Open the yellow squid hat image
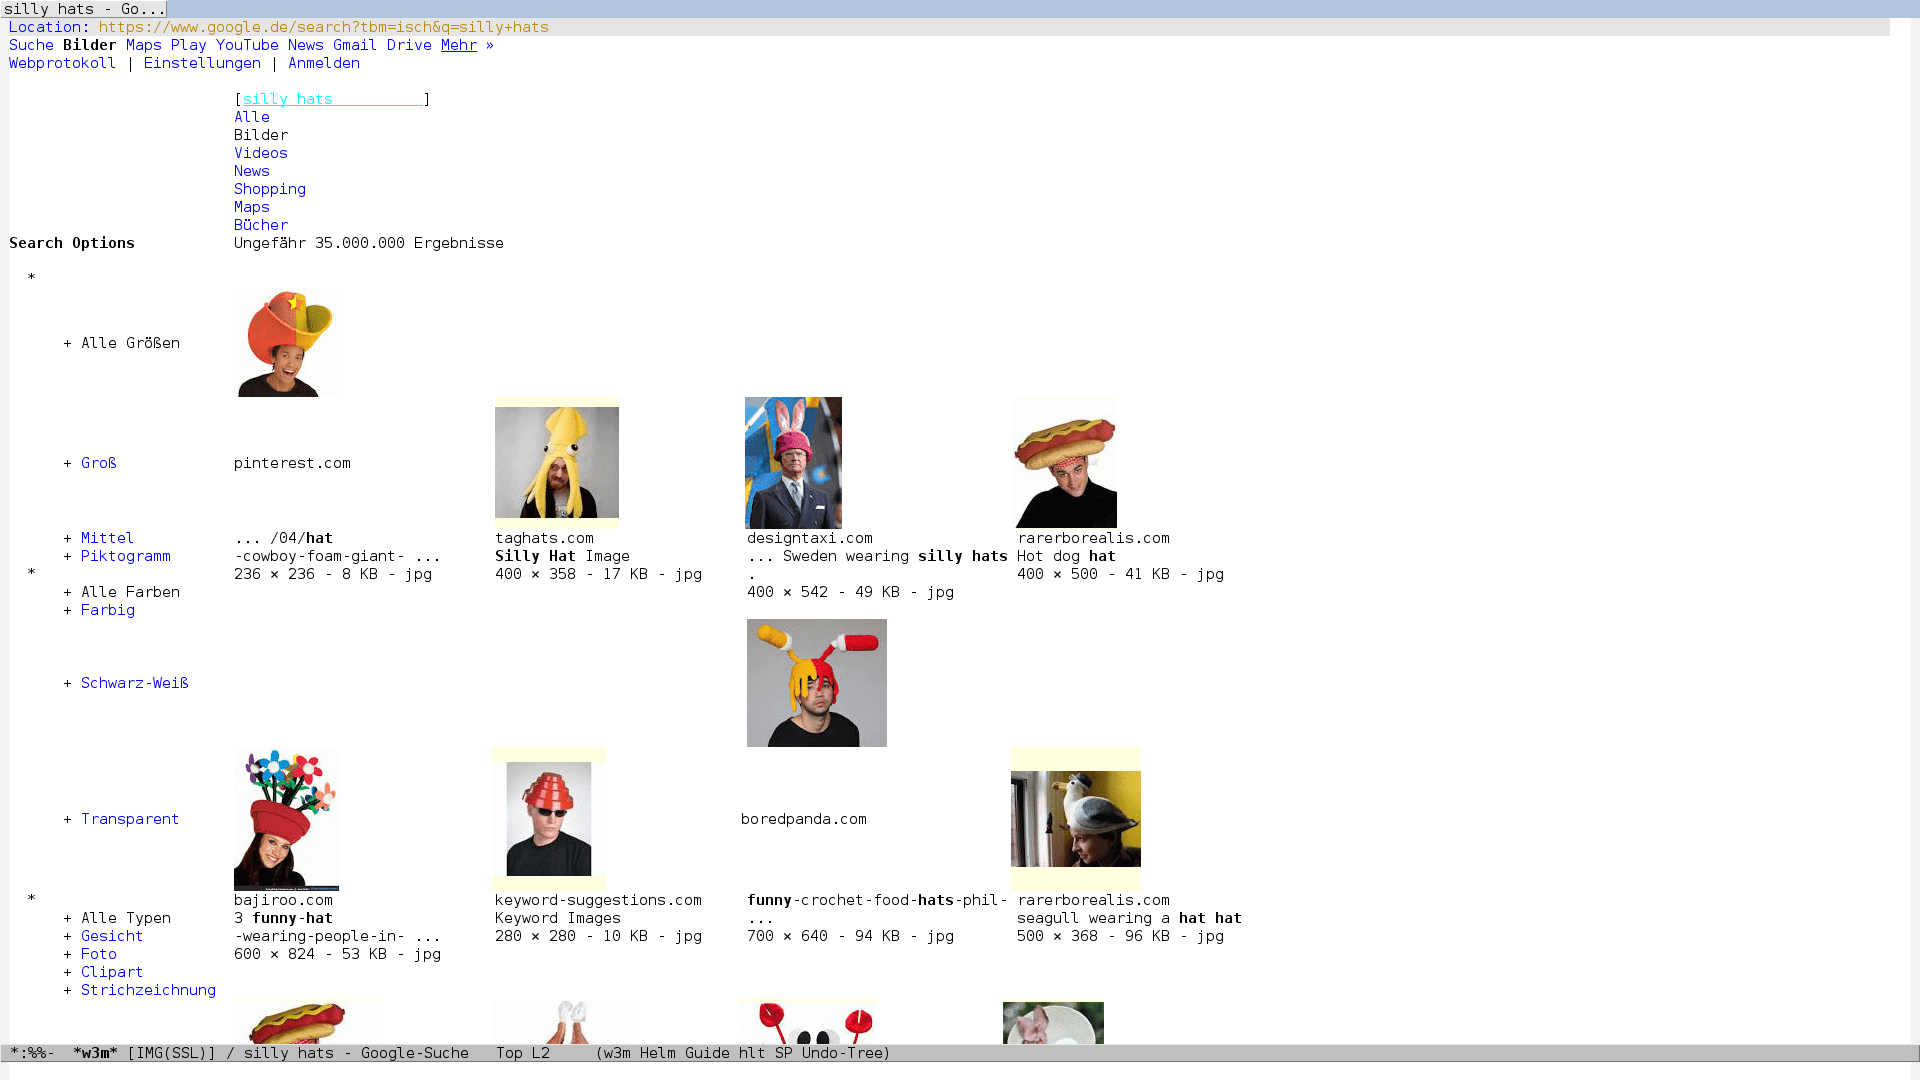1920x1080 pixels. point(557,463)
